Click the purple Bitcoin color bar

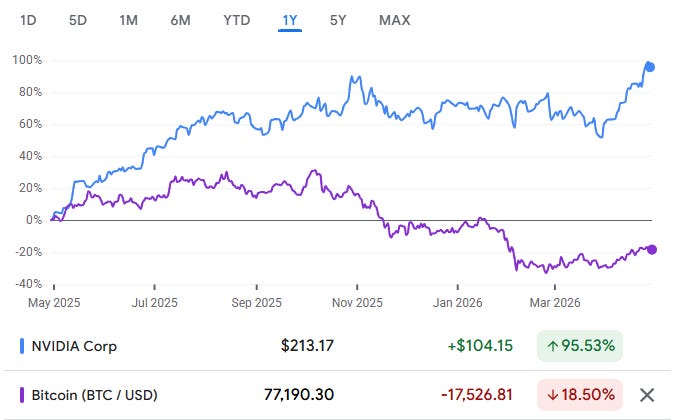click(22, 395)
